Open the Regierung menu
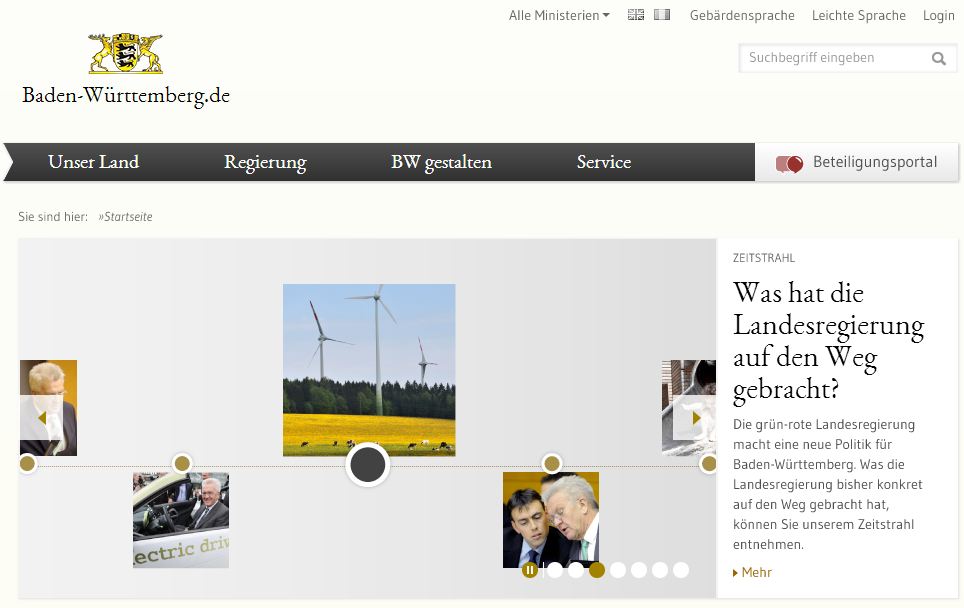Viewport: 964px width, 608px height. click(265, 162)
